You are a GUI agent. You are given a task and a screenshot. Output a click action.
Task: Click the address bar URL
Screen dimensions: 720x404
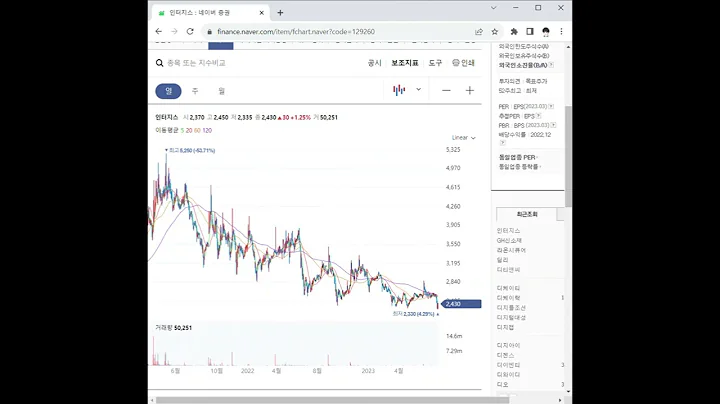coord(296,32)
